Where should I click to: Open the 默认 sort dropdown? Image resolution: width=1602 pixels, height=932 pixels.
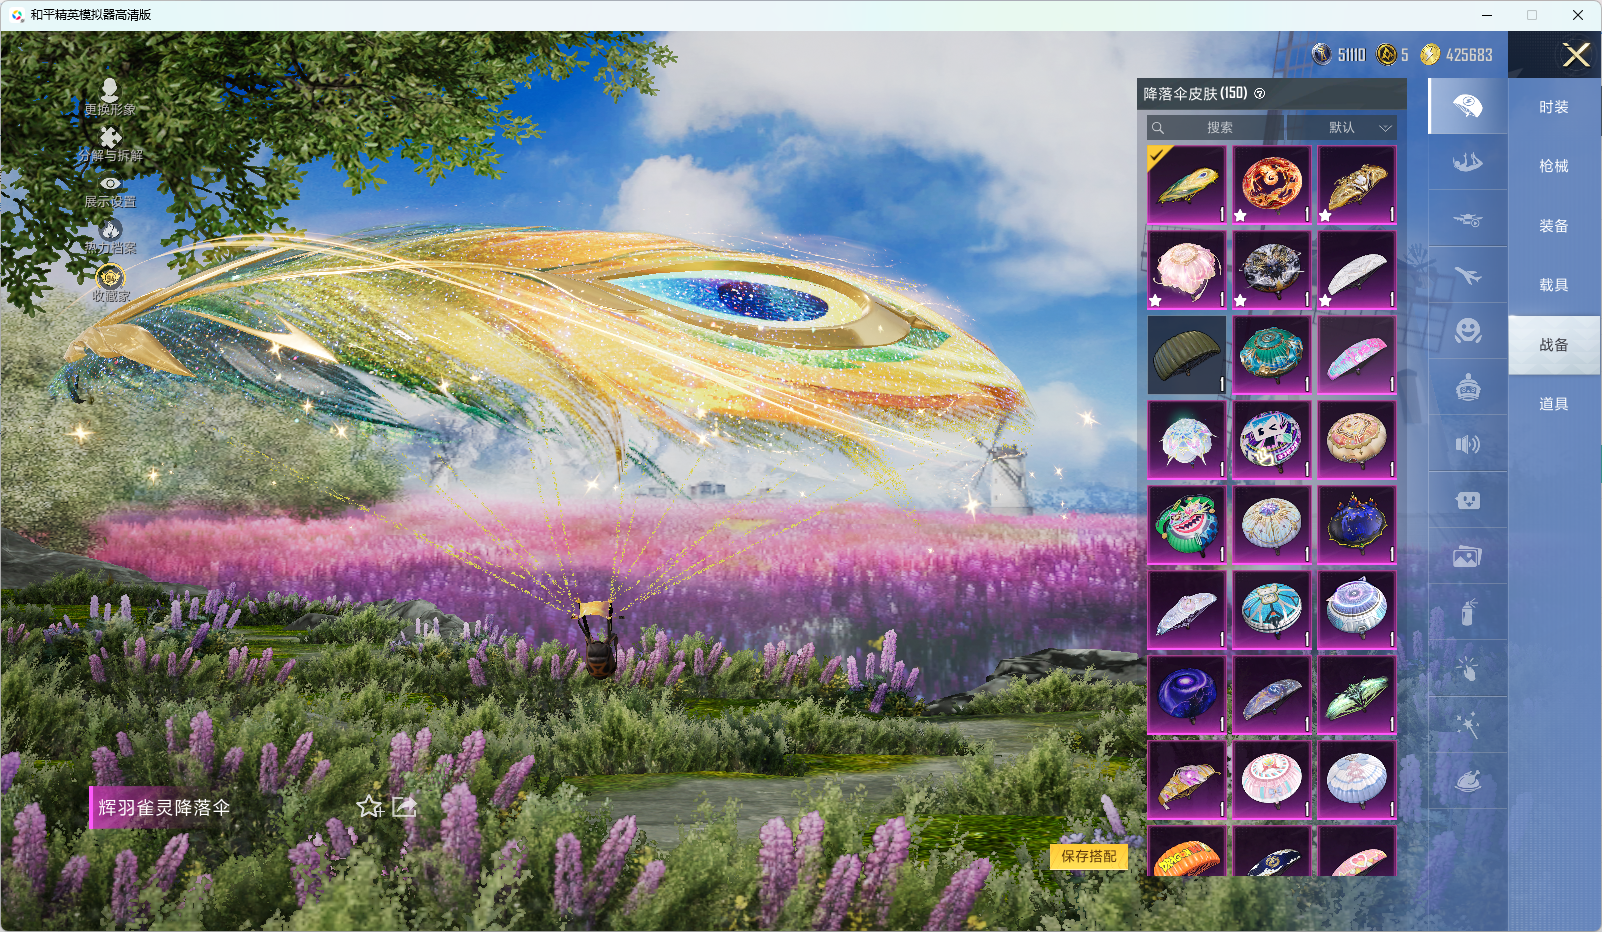click(x=1341, y=128)
